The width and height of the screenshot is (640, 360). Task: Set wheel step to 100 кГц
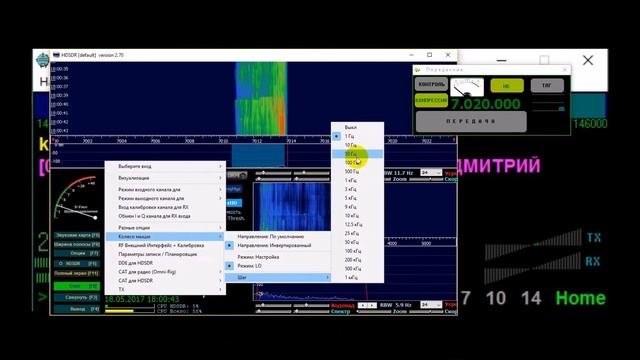[x=357, y=251]
